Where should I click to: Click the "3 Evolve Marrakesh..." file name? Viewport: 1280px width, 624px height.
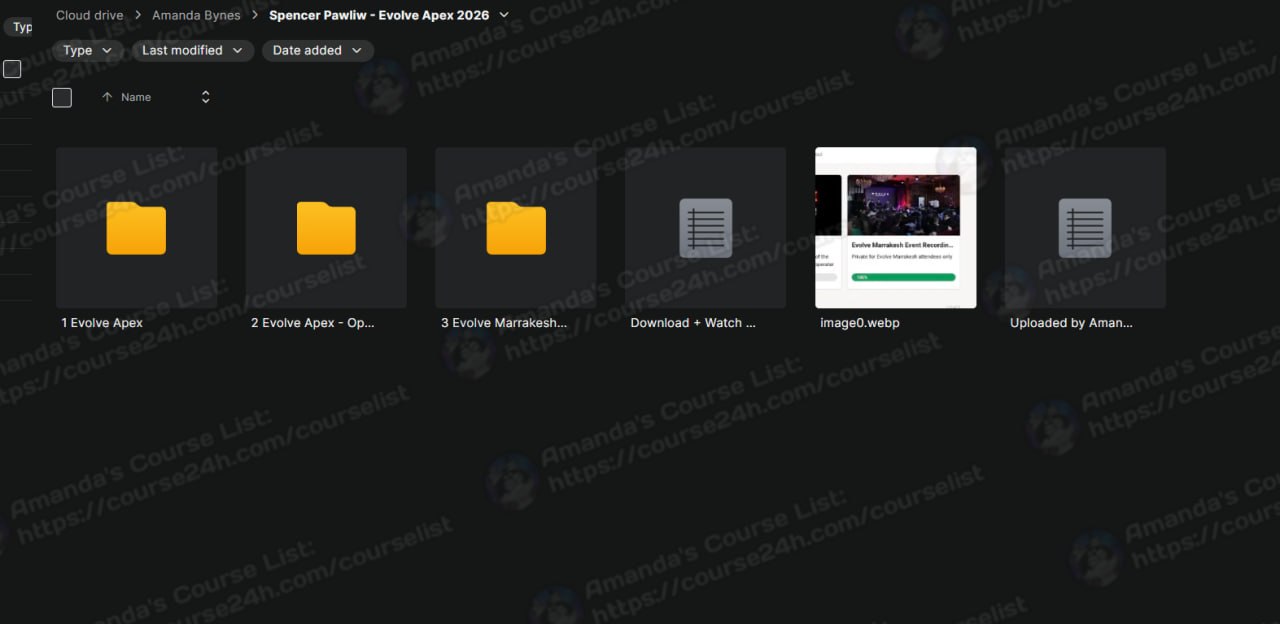point(504,323)
